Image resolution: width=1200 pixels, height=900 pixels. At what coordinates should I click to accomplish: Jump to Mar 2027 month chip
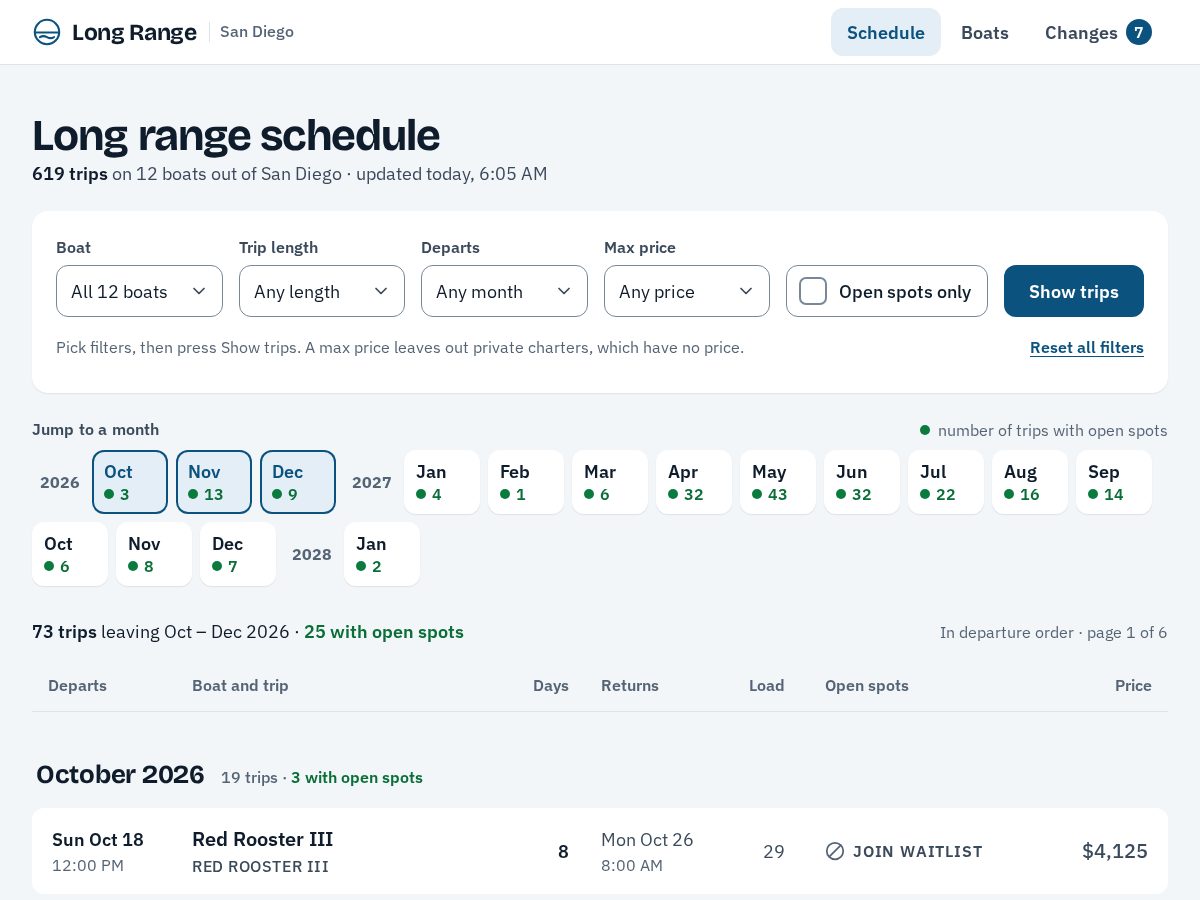click(x=610, y=482)
